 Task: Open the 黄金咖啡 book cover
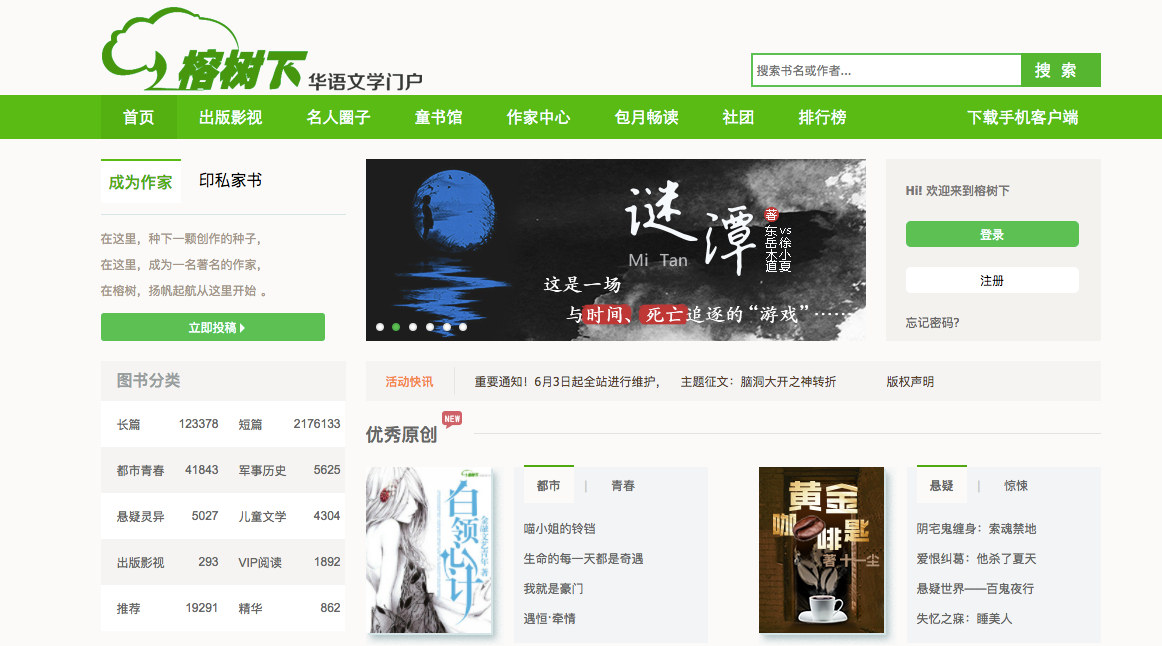tap(821, 550)
